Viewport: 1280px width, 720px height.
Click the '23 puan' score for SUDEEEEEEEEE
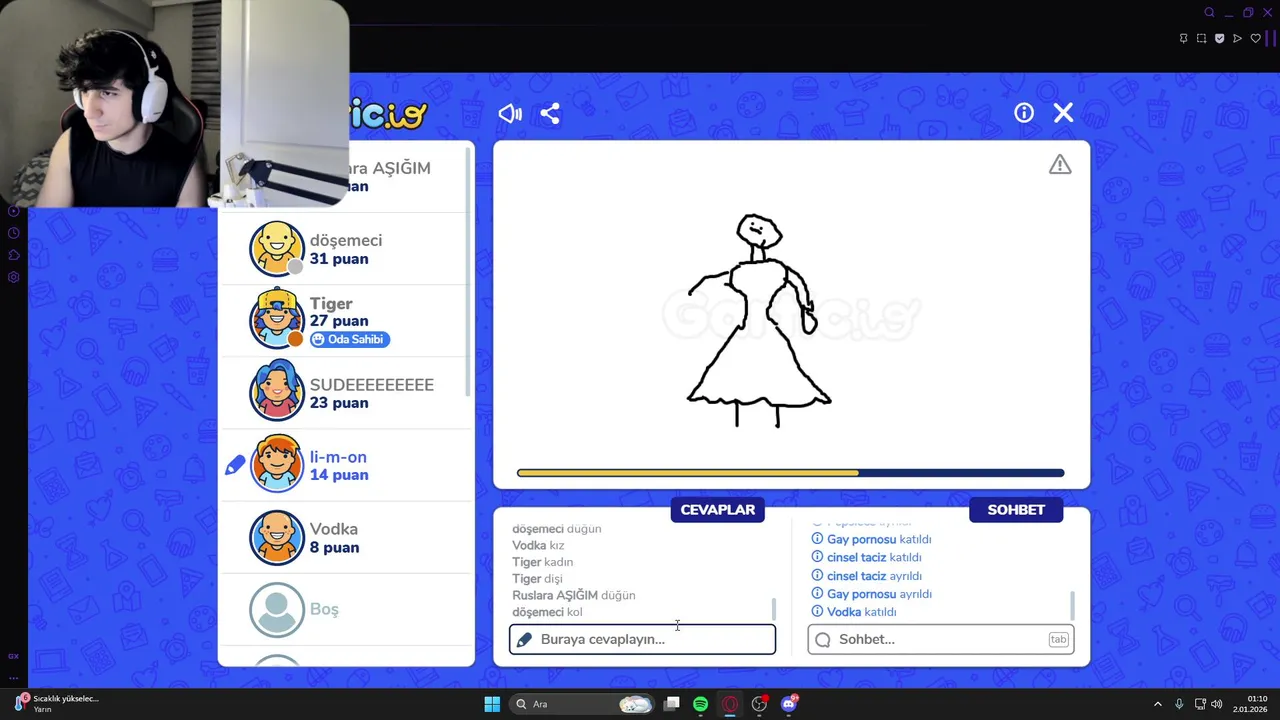click(x=339, y=403)
